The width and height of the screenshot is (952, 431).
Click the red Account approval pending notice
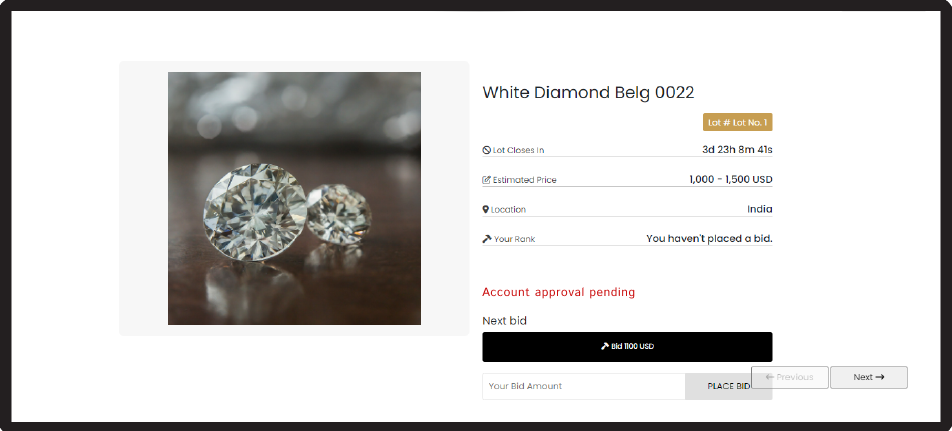tap(558, 292)
